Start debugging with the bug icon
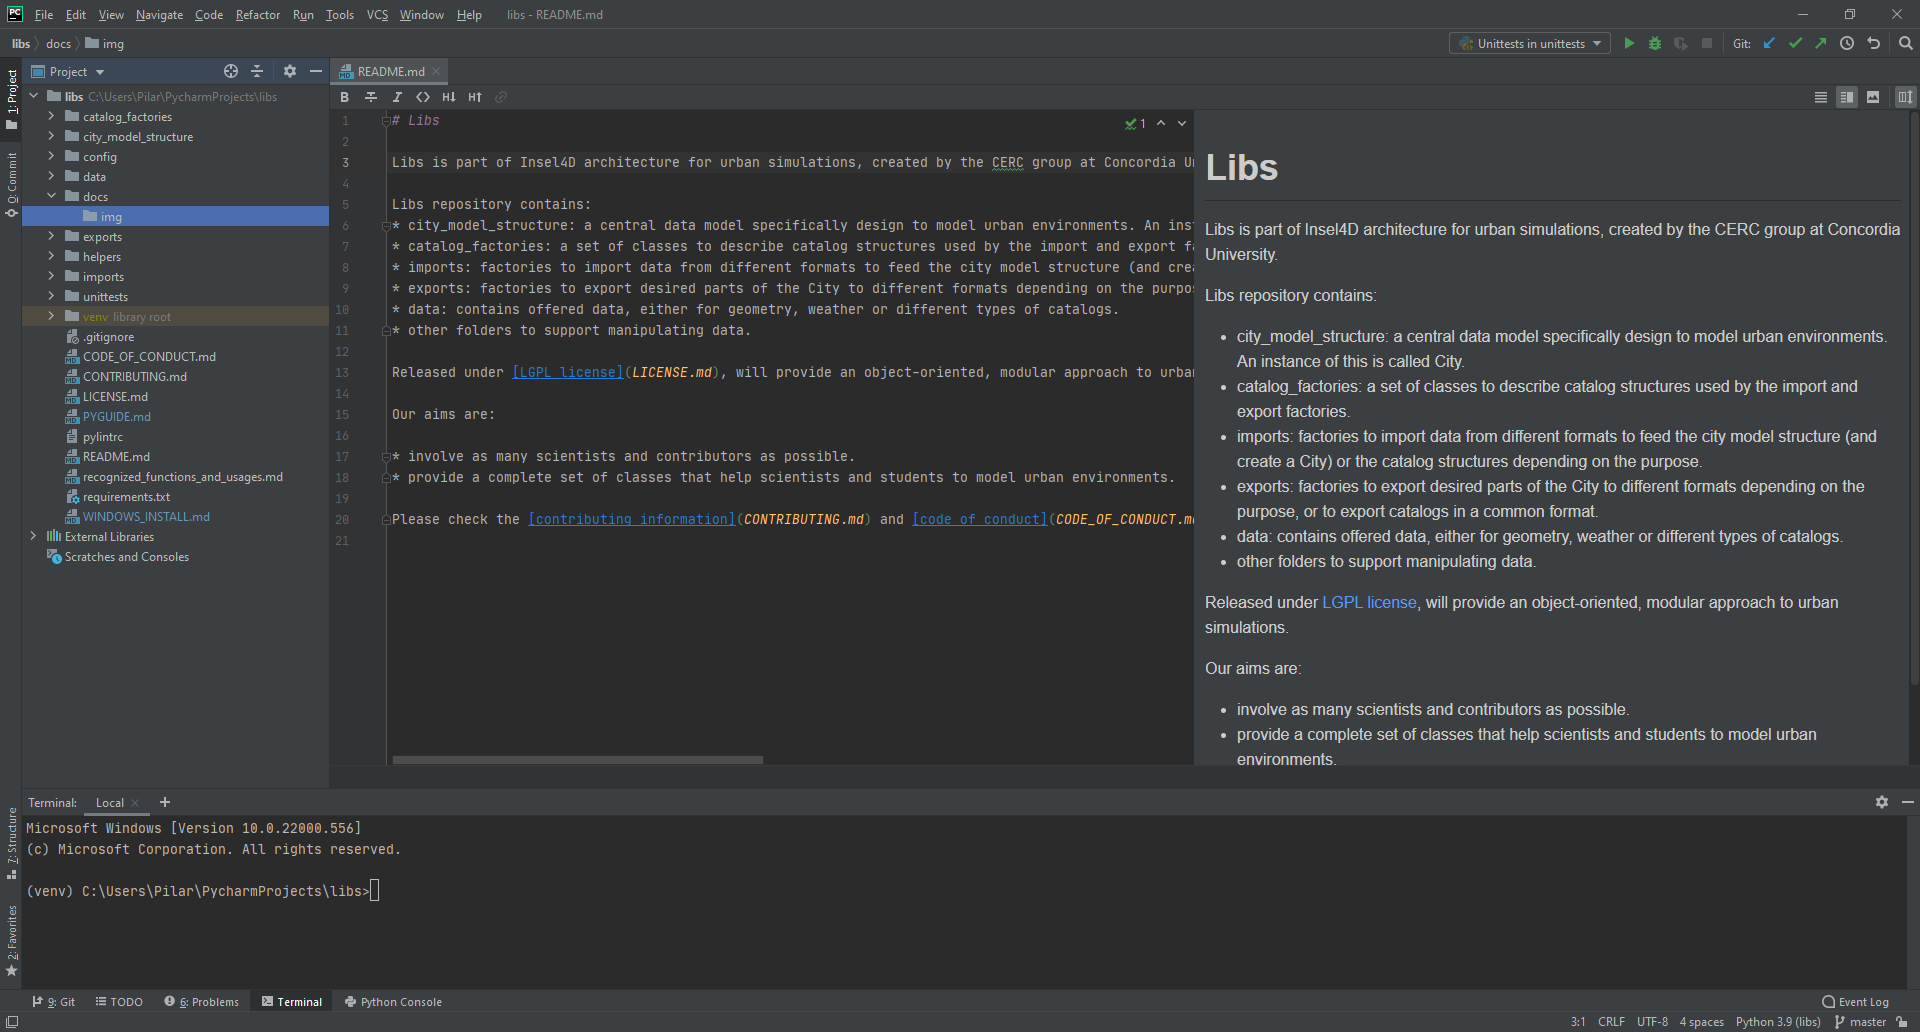The height and width of the screenshot is (1032, 1920). (x=1655, y=43)
